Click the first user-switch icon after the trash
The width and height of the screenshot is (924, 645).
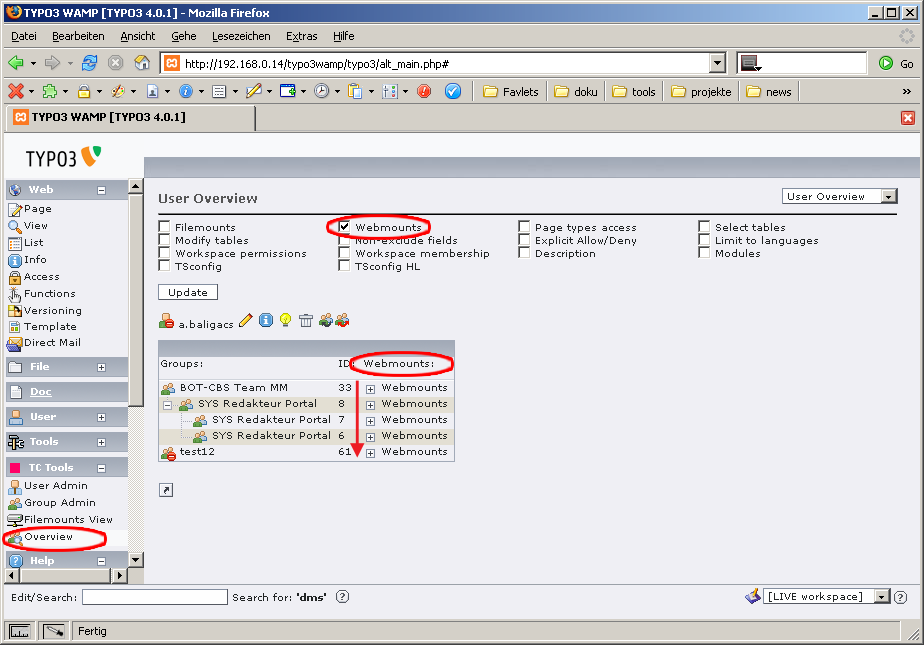(x=325, y=320)
